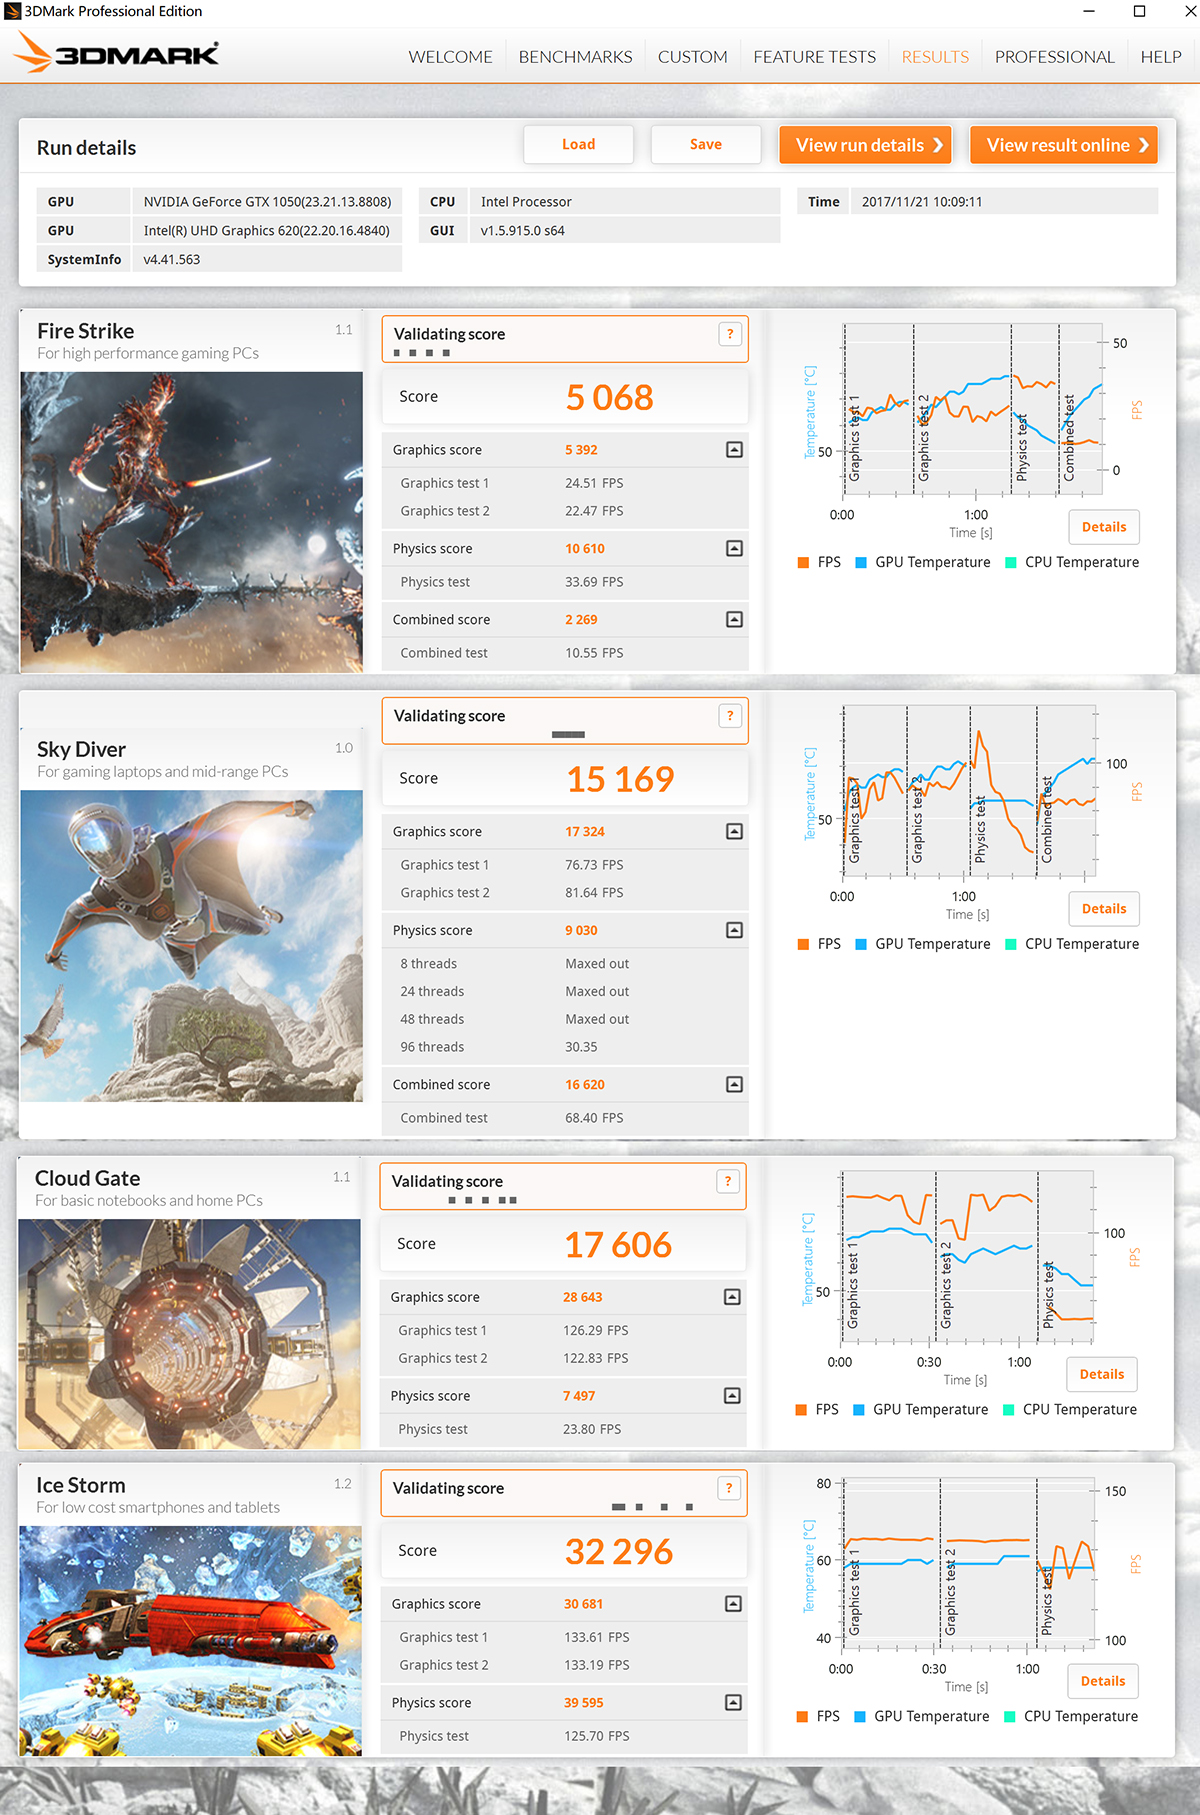Open the Cloud Gate validating score help icon
1200x1815 pixels.
[728, 1181]
